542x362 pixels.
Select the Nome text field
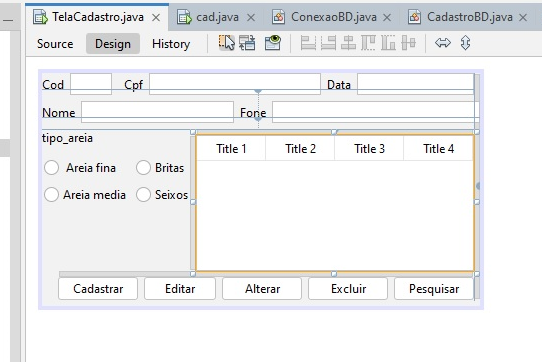coord(157,112)
